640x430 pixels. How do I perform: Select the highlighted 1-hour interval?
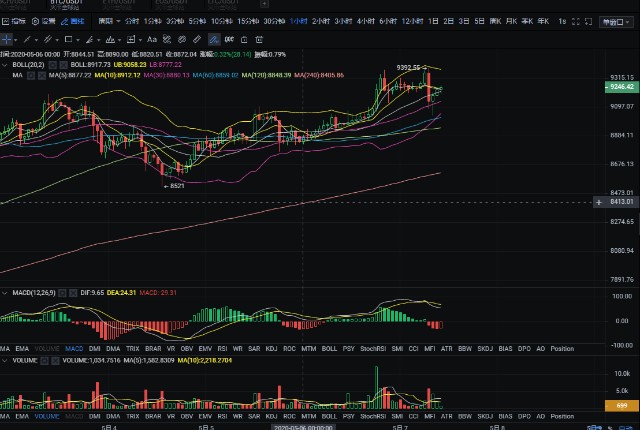click(298, 21)
